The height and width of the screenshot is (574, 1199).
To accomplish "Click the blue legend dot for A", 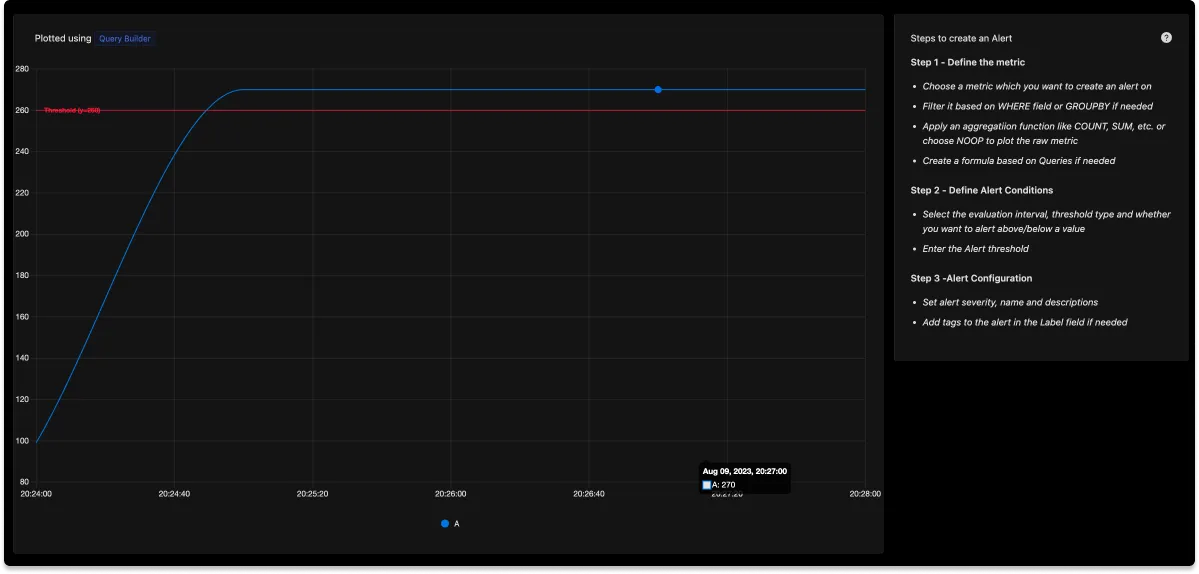I will click(445, 524).
